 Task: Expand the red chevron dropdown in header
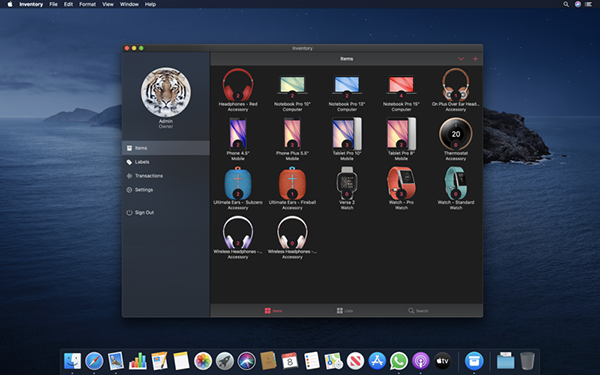[x=461, y=59]
